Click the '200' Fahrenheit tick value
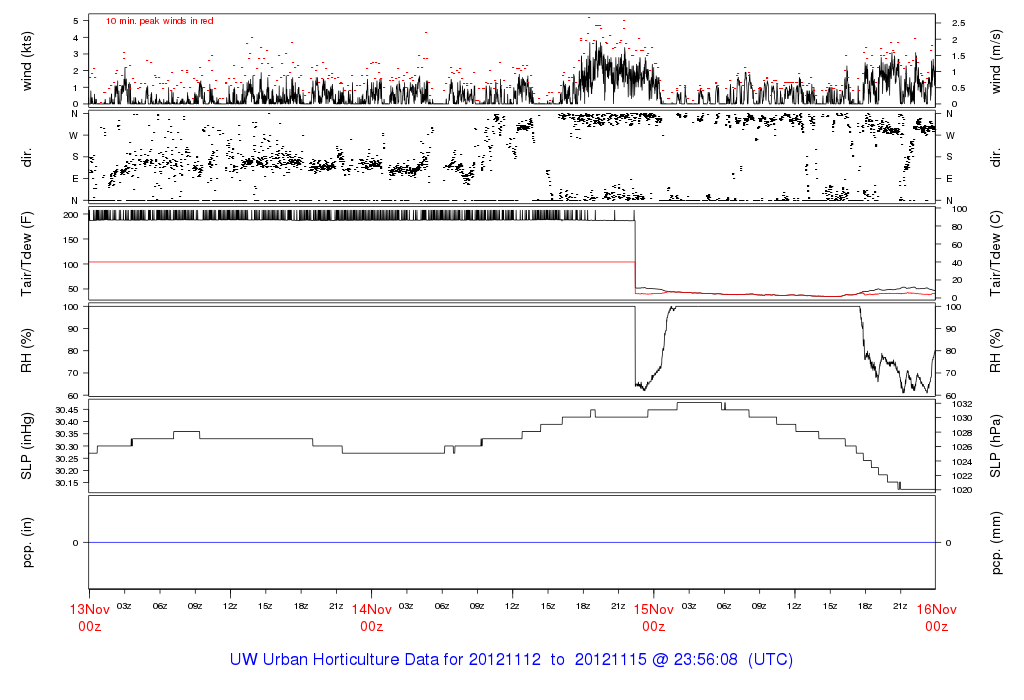Screen dimensions: 1024x700 (71, 215)
